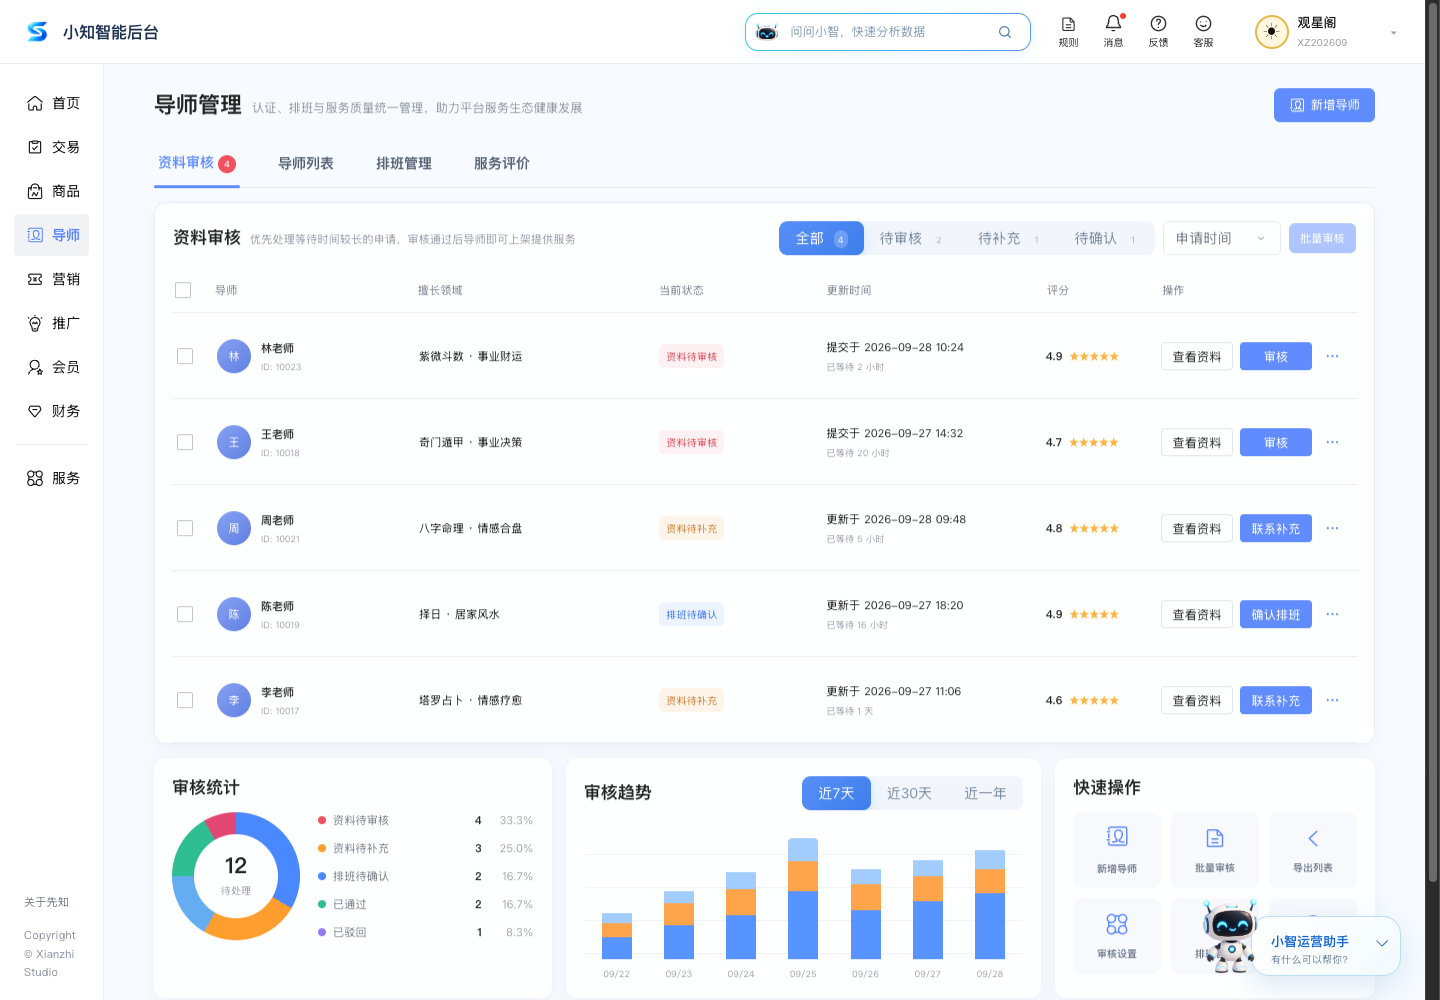Click the 已通过 legend dot

[322, 904]
